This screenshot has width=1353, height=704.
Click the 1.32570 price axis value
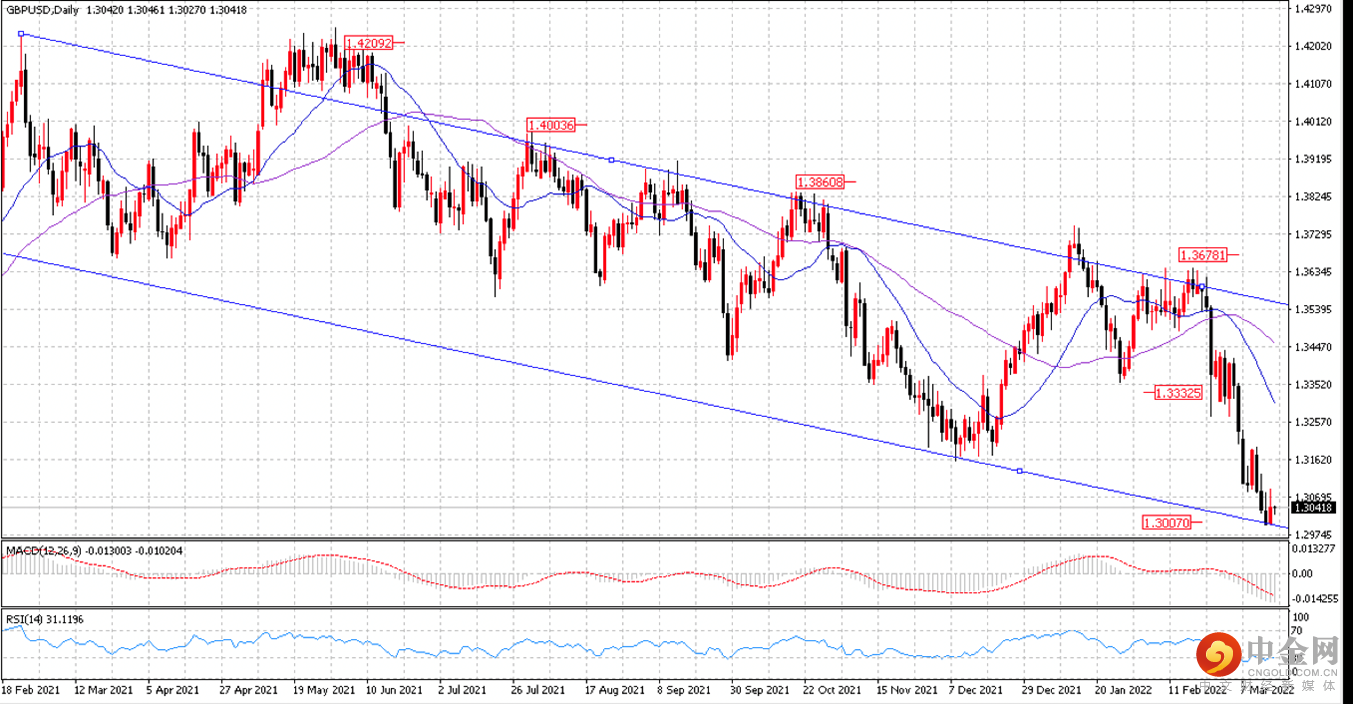(x=1314, y=422)
